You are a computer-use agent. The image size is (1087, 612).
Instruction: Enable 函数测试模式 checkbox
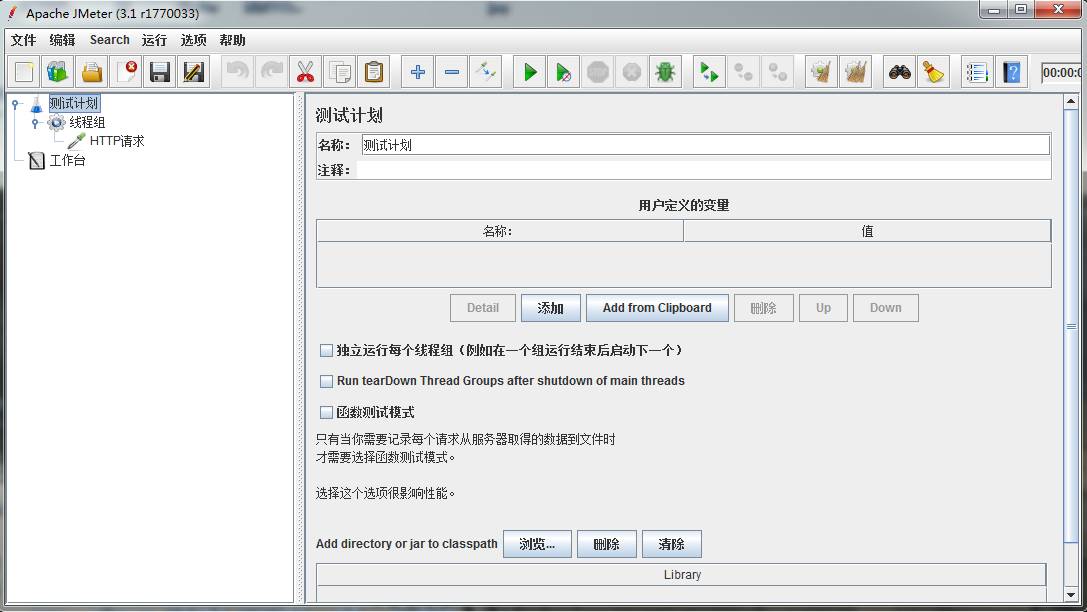coord(326,412)
